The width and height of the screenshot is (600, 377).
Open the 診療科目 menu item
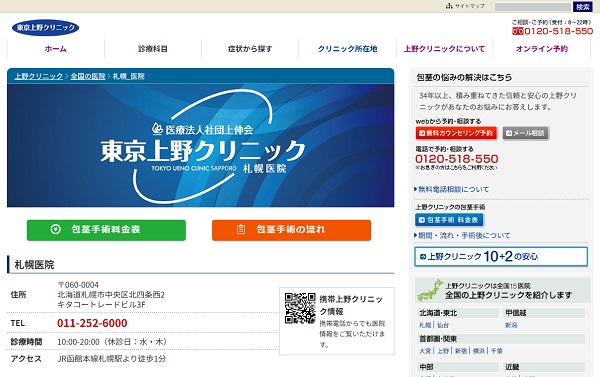(x=153, y=49)
